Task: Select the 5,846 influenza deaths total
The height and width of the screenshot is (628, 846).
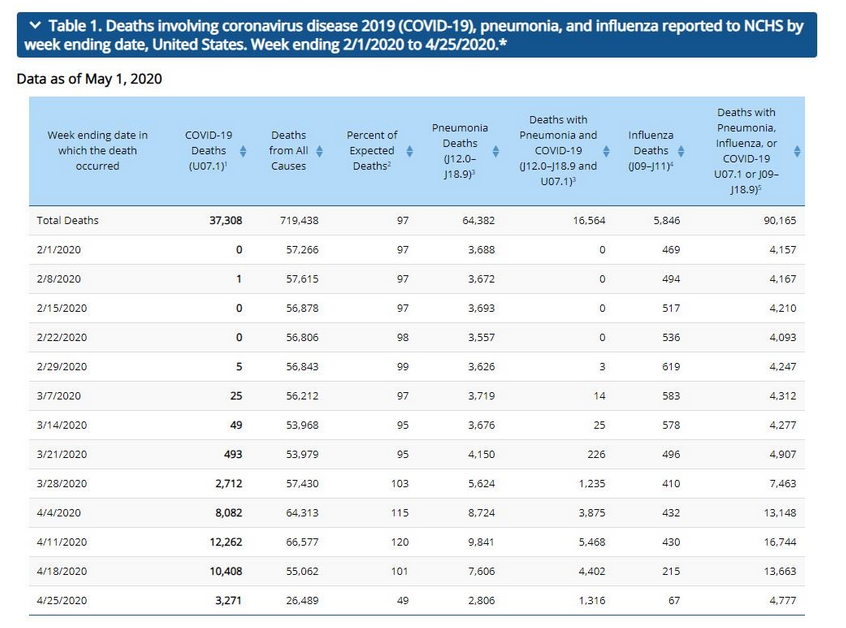Action: [666, 220]
